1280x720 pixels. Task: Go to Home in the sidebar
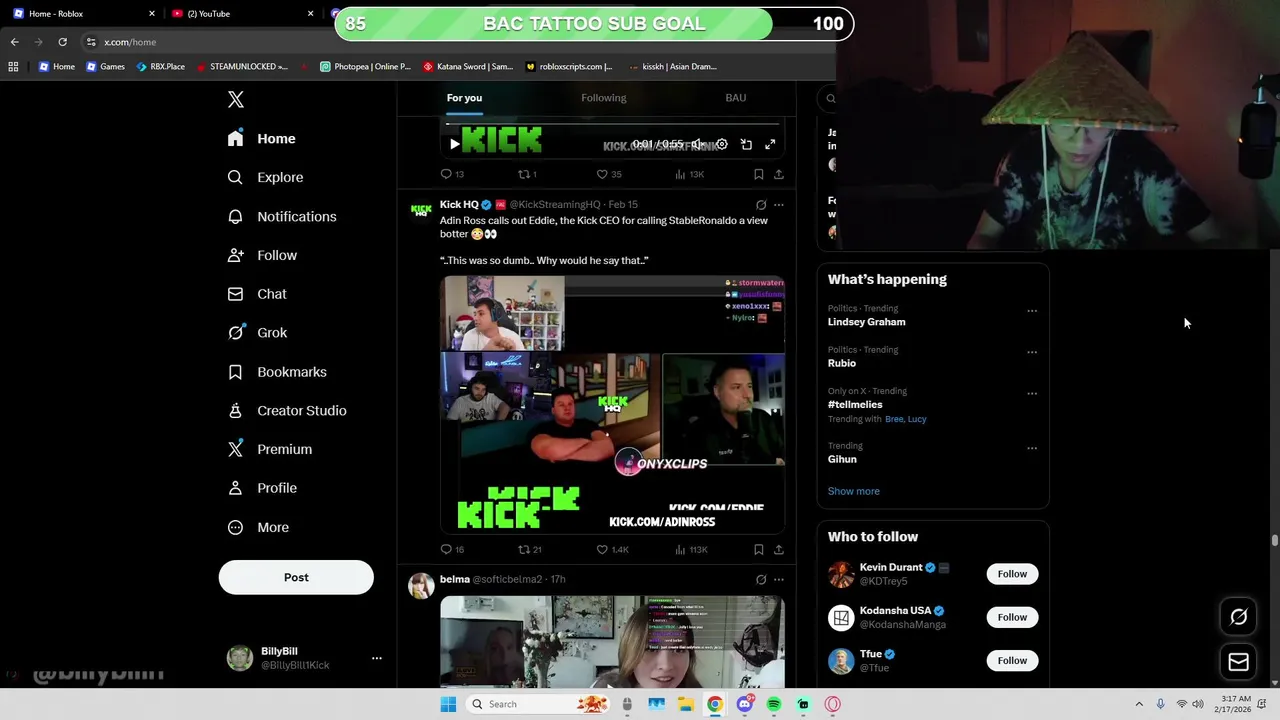261,139
